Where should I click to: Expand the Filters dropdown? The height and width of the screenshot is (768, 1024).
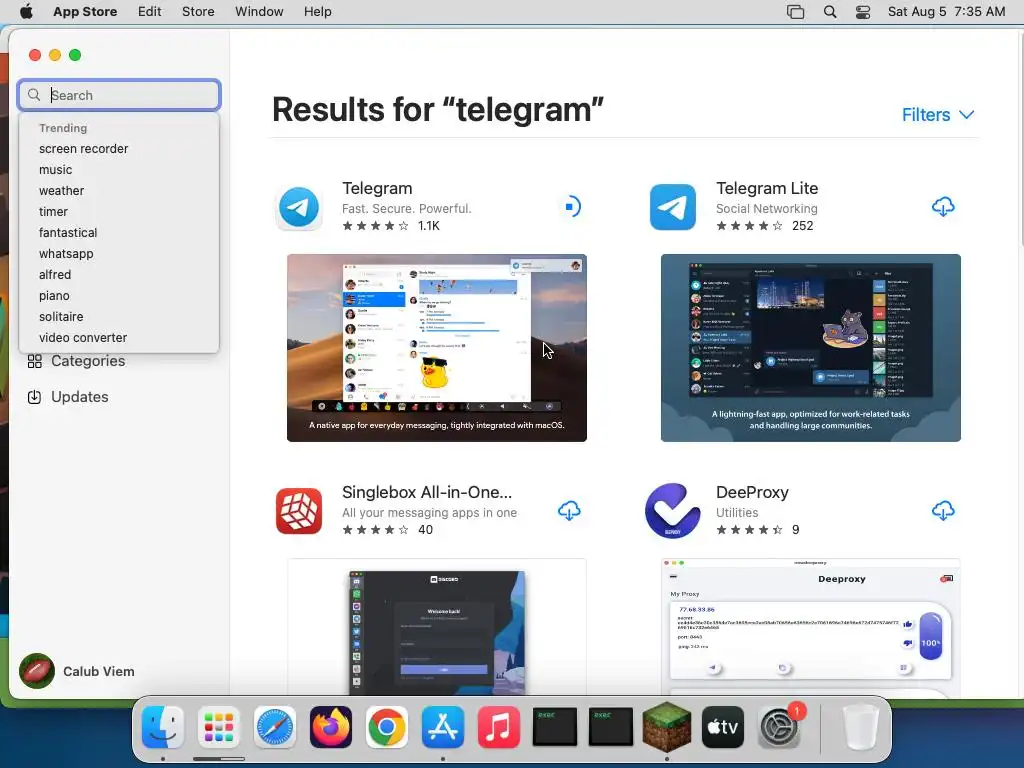pos(938,115)
